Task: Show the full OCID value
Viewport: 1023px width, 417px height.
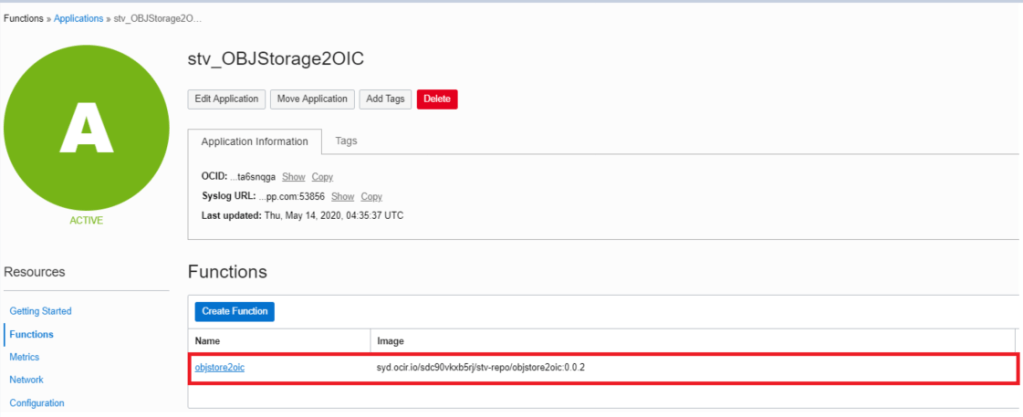Action: point(293,177)
